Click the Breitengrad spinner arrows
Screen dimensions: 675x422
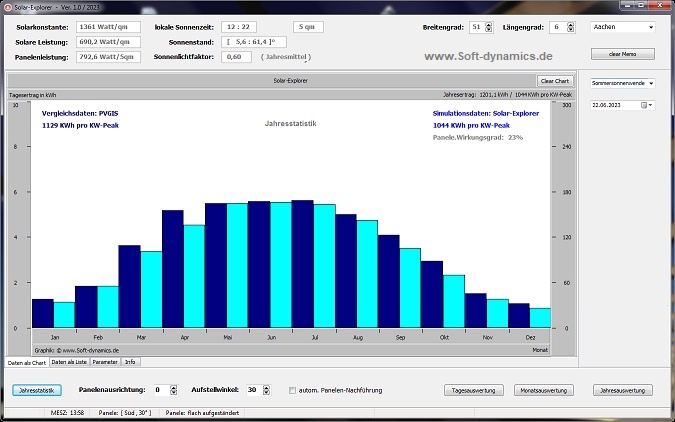(488, 26)
